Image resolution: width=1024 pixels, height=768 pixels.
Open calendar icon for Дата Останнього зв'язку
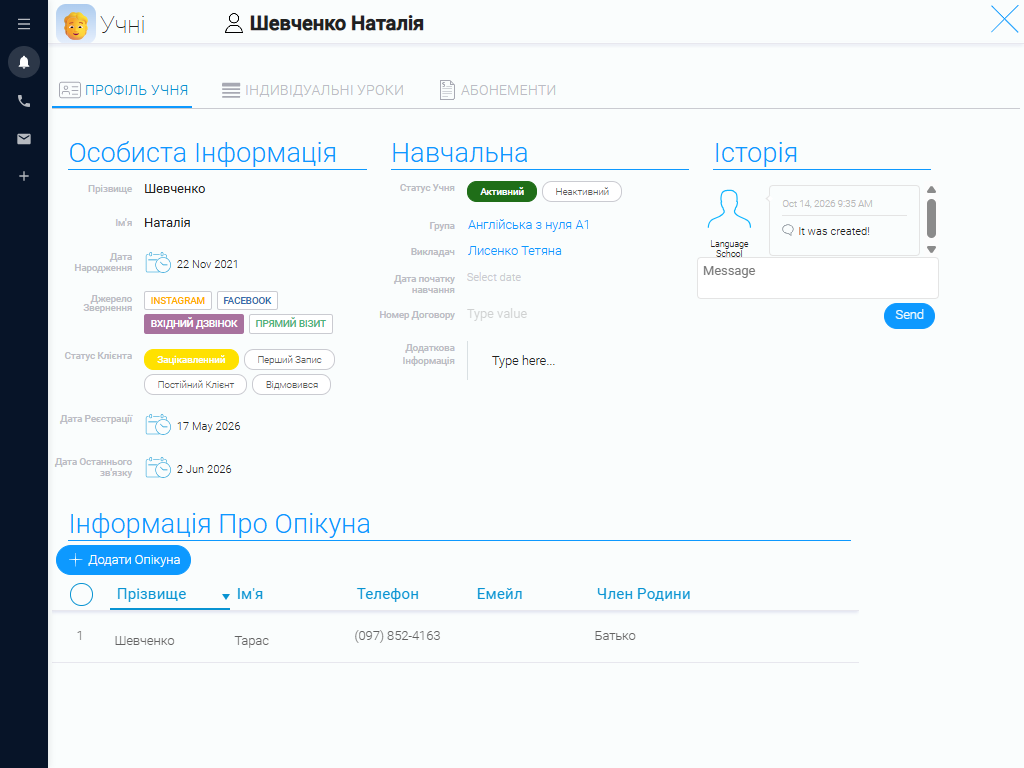pyautogui.click(x=157, y=468)
